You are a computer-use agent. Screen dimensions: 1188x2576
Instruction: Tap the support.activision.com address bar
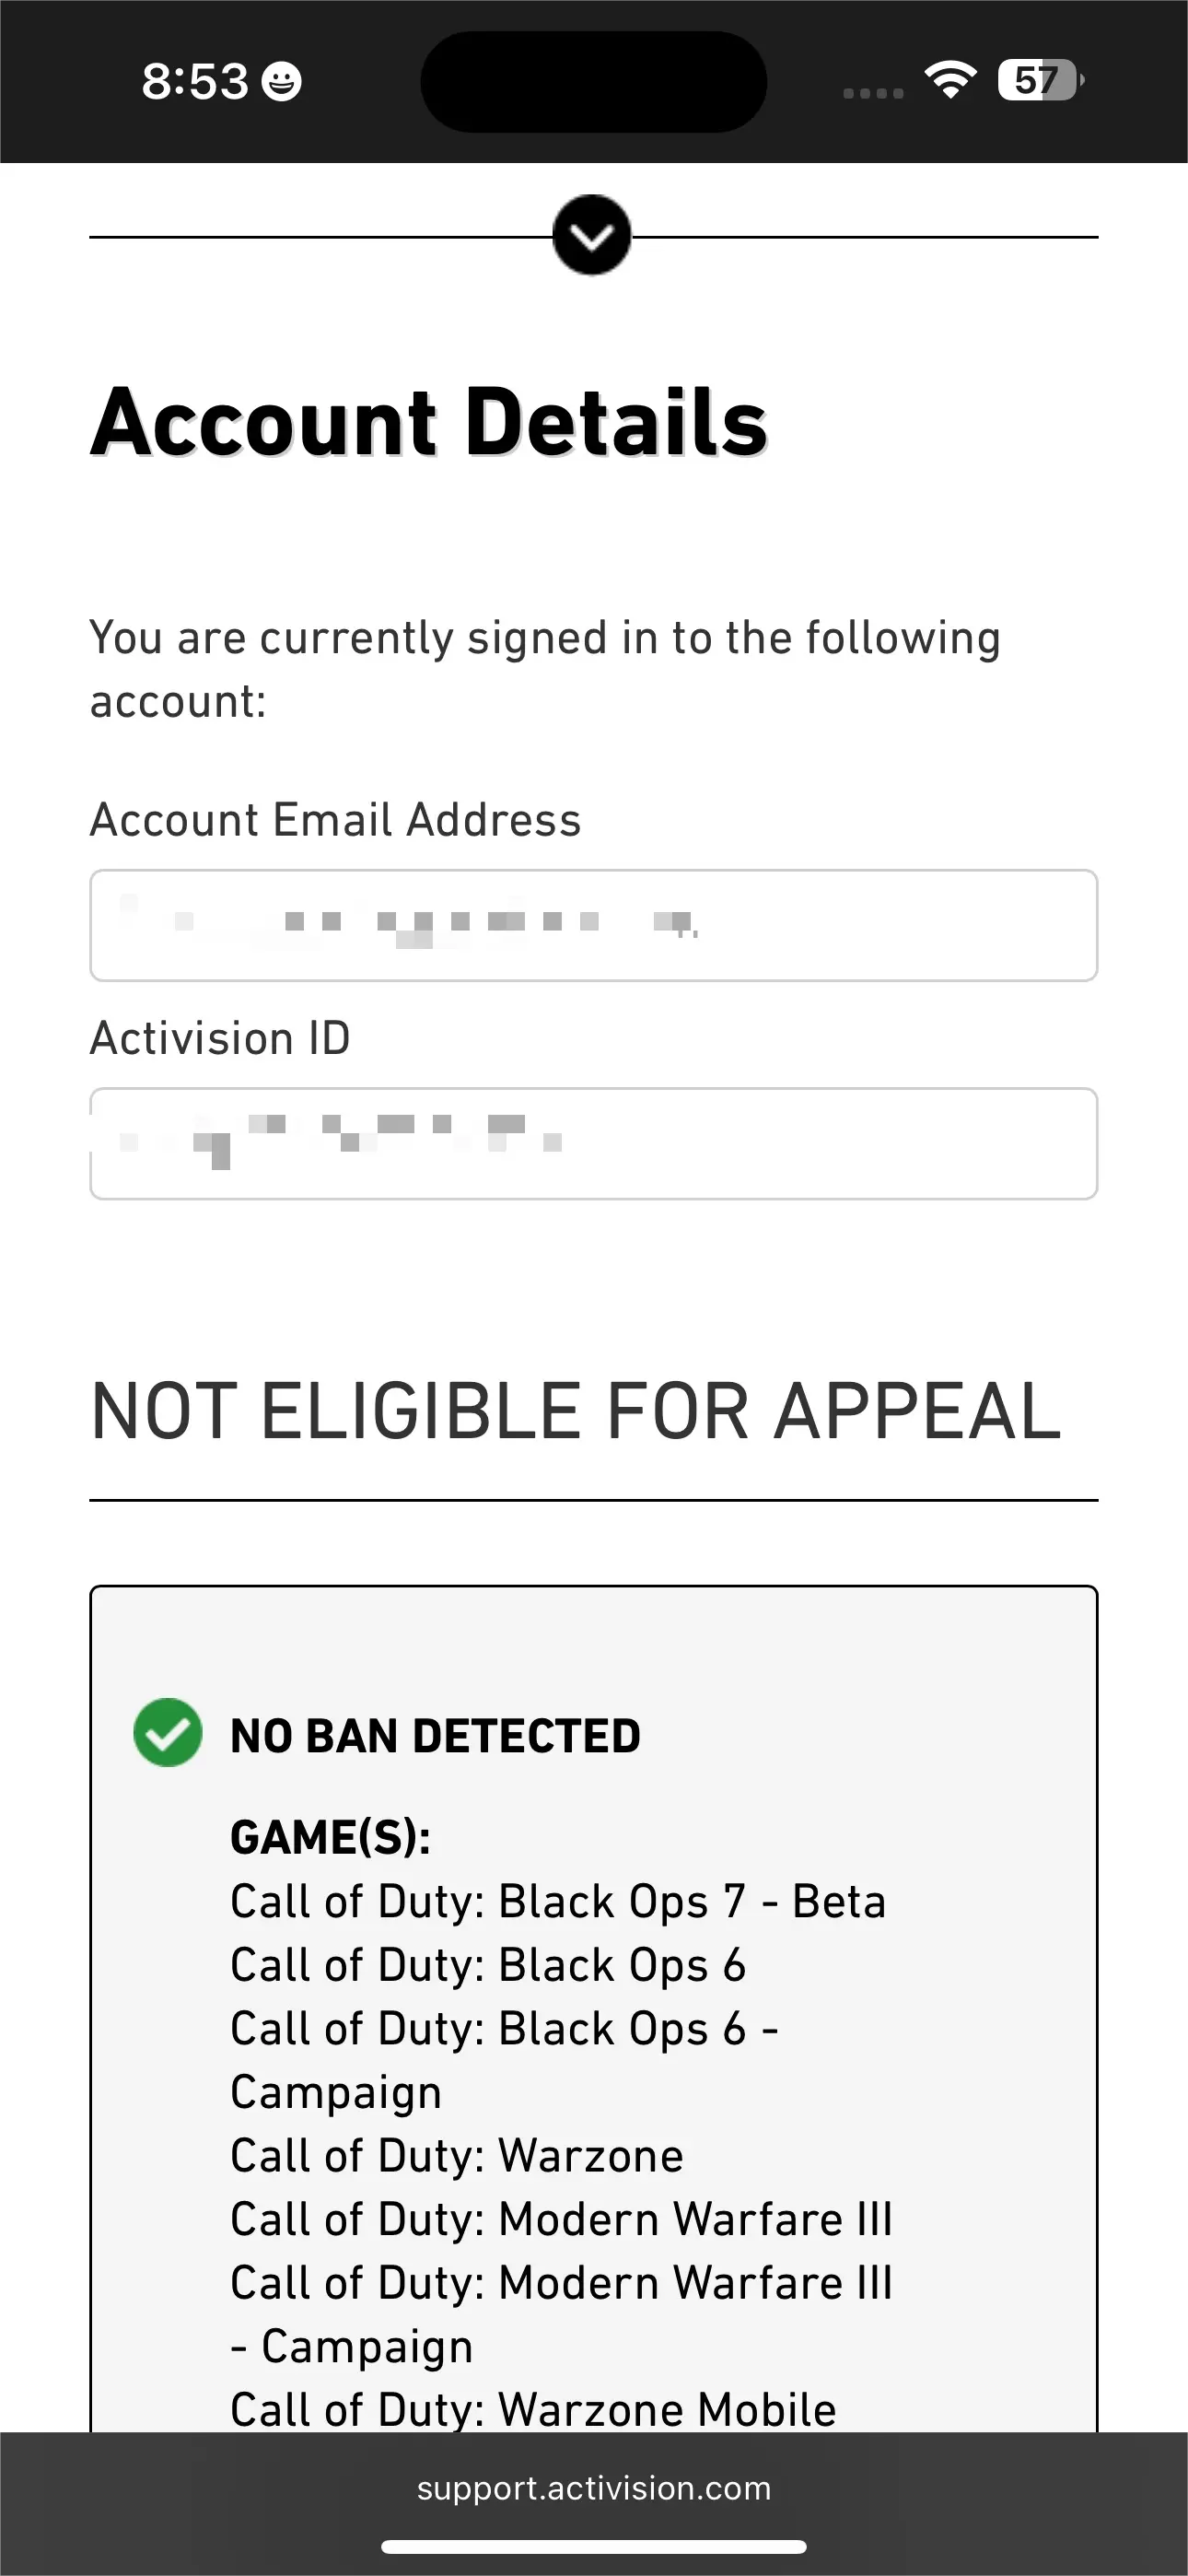point(594,2487)
